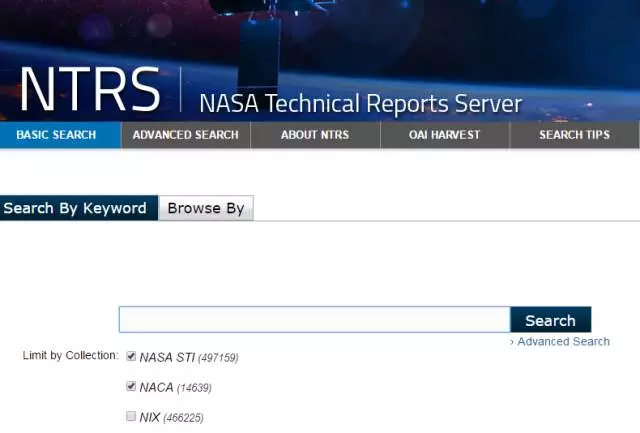Focus the keyword search input box
The width and height of the screenshot is (640, 433).
(315, 320)
